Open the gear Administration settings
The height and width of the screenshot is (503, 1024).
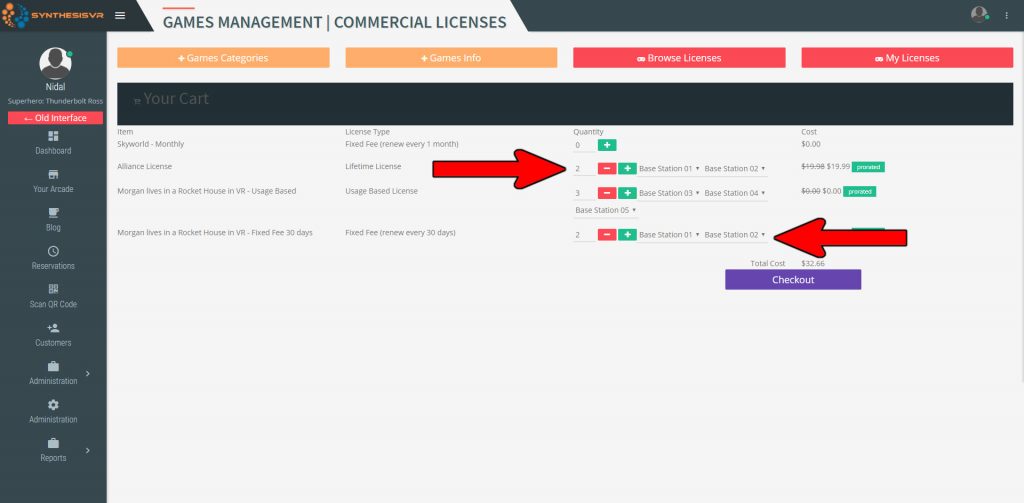(54, 412)
